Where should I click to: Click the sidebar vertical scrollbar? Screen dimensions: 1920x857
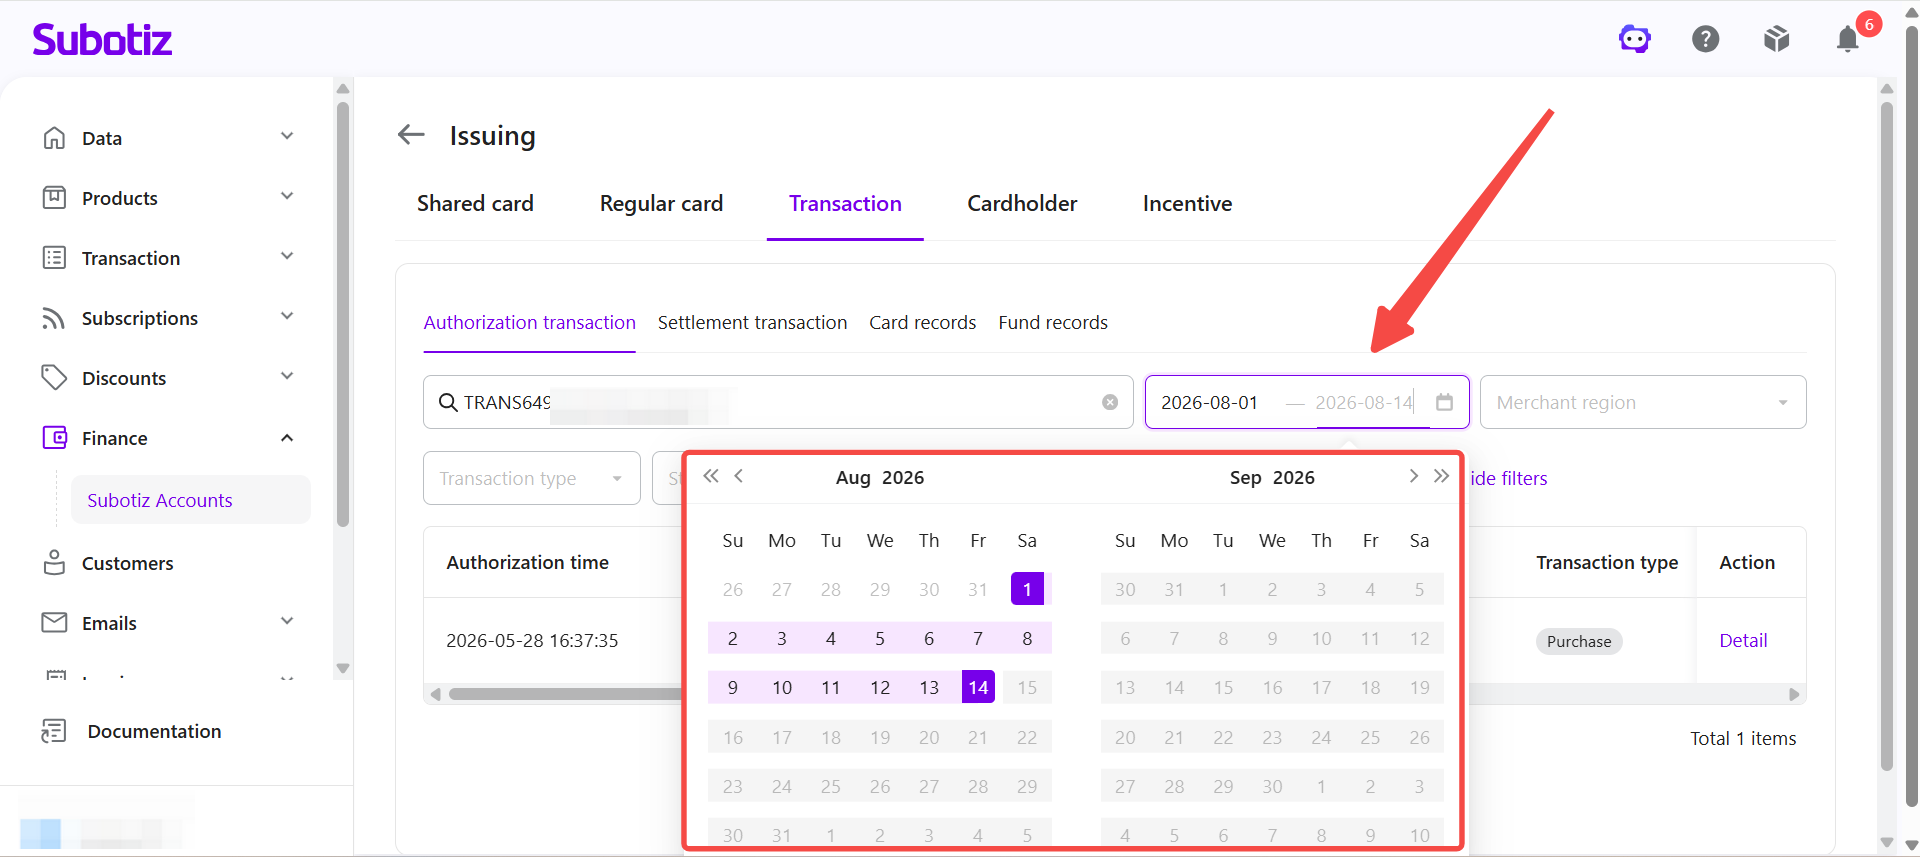click(x=343, y=314)
